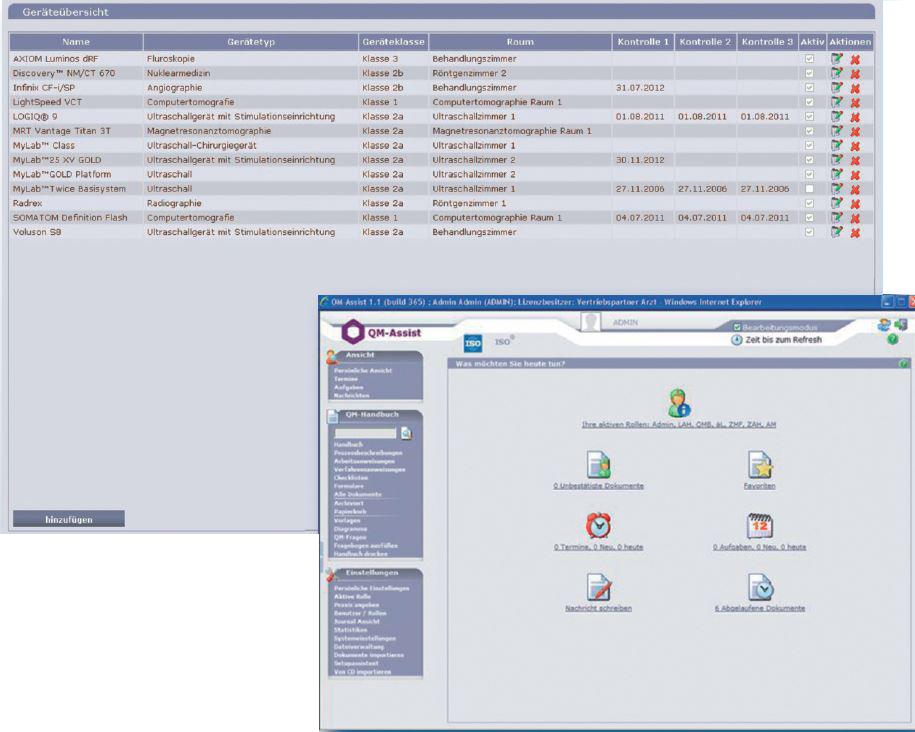Click the calendar Aufgaben icon
The image size is (915, 732).
tap(760, 525)
